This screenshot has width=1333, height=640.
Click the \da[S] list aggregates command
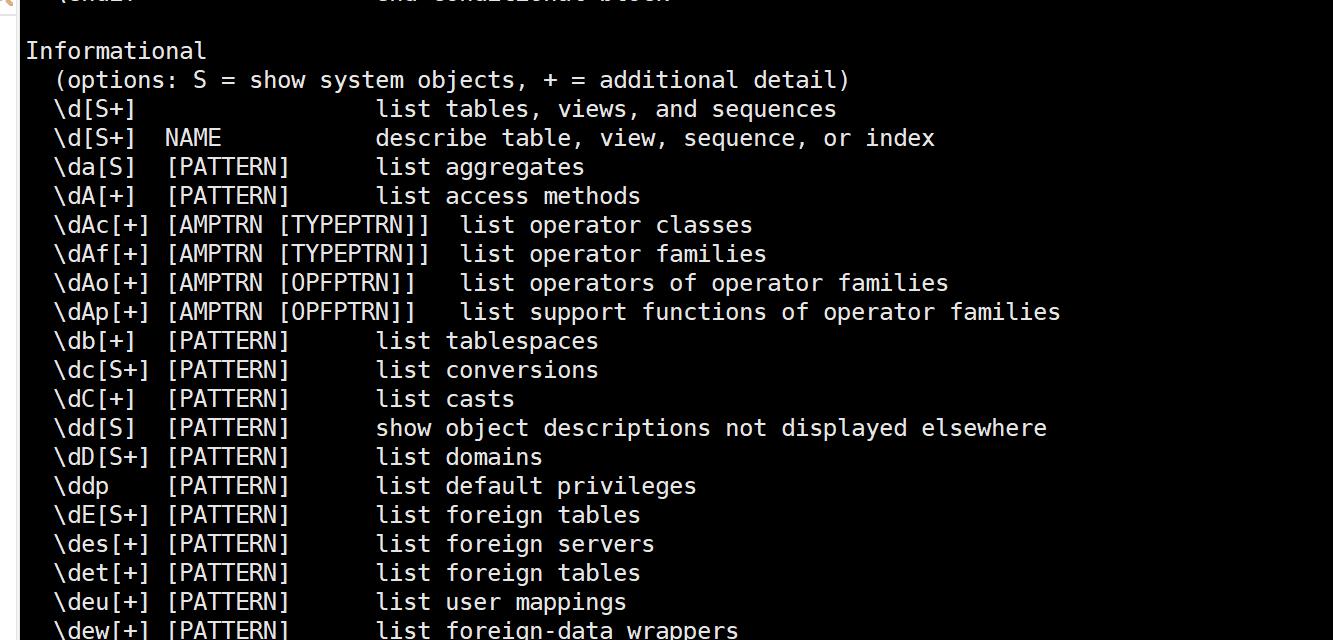[319, 167]
